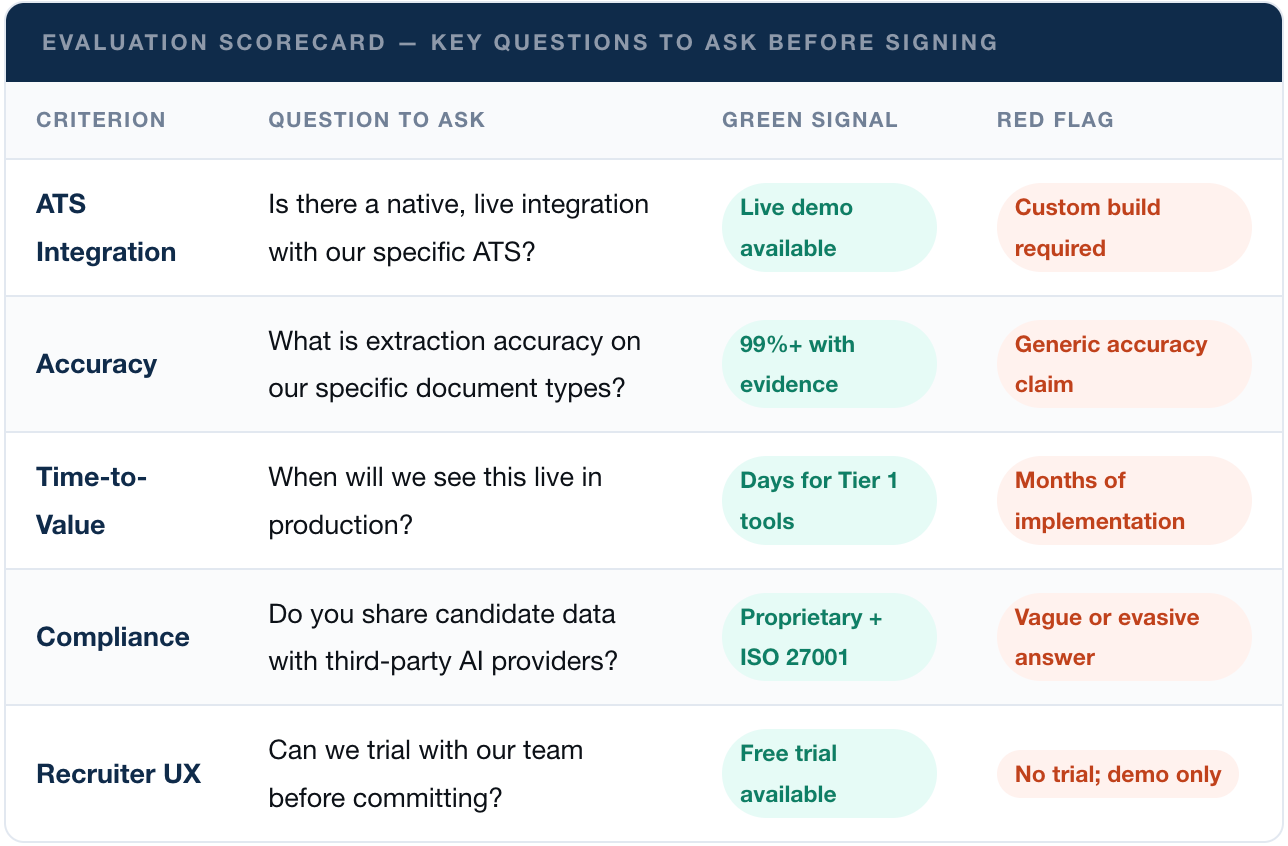Click the 'Live demo available' green badge
This screenshot has height=846, width=1288.
pos(828,228)
